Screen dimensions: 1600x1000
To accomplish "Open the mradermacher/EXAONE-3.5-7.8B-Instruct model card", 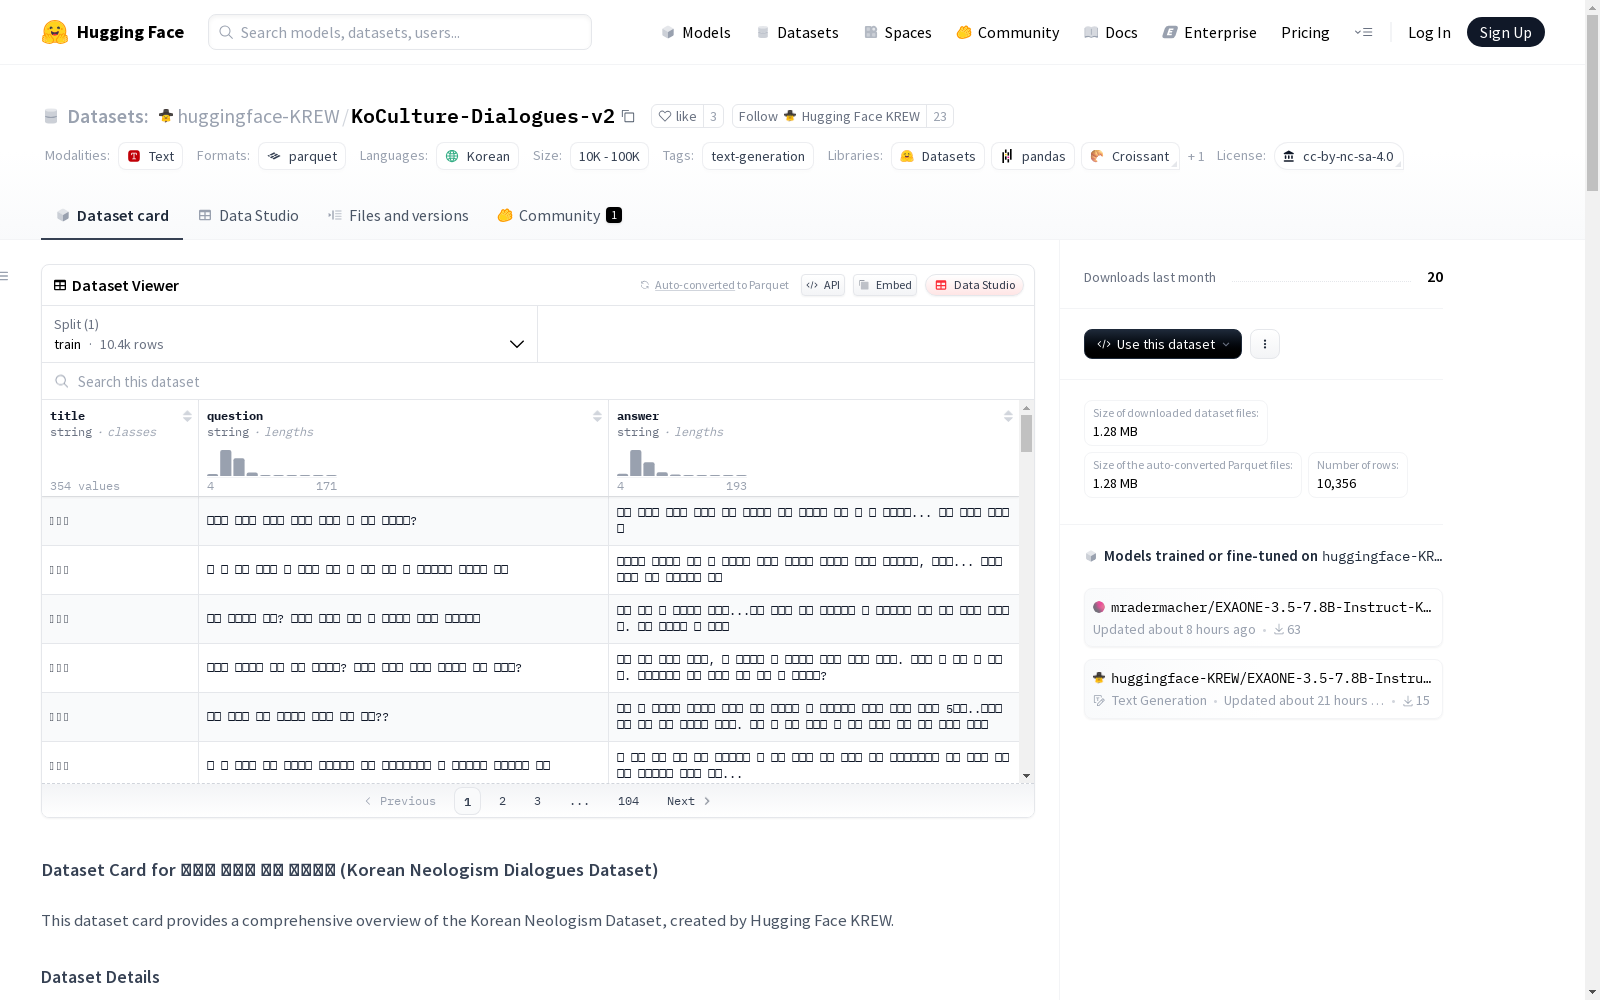I will click(x=1263, y=618).
